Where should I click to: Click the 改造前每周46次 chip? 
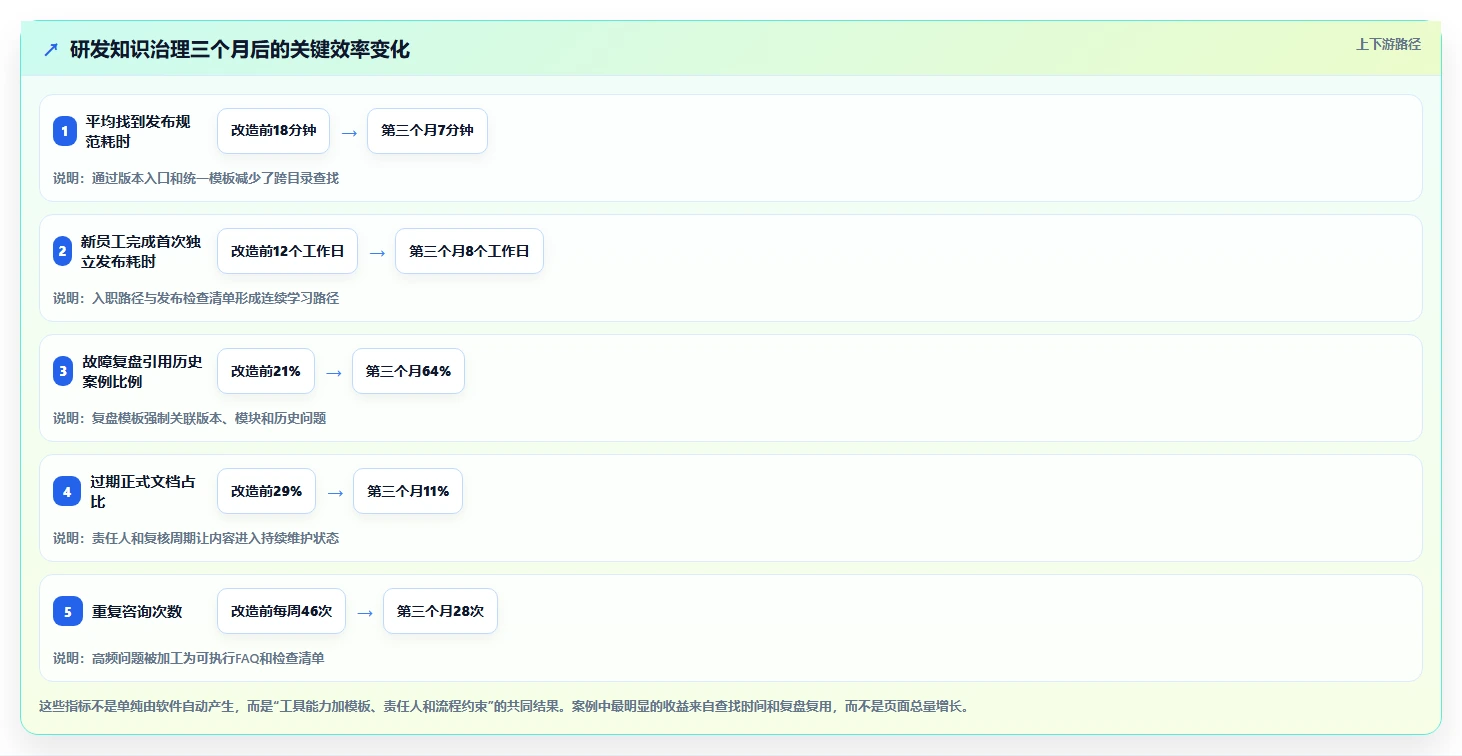(x=281, y=611)
